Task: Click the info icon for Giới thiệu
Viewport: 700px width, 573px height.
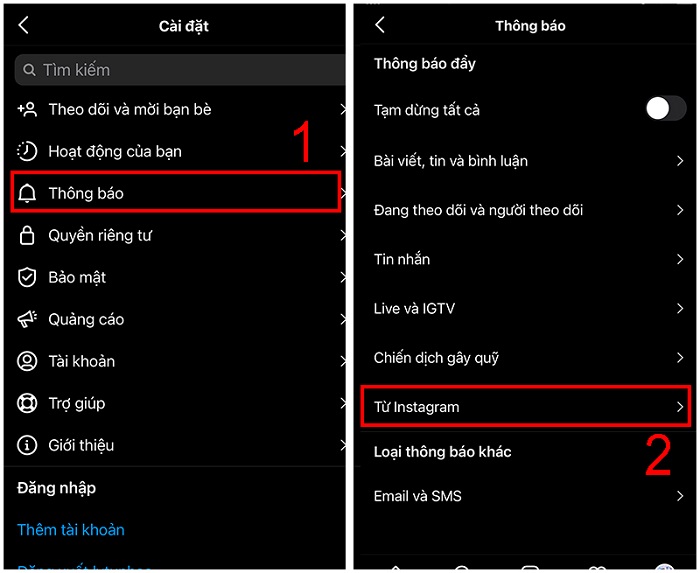Action: pos(27,445)
